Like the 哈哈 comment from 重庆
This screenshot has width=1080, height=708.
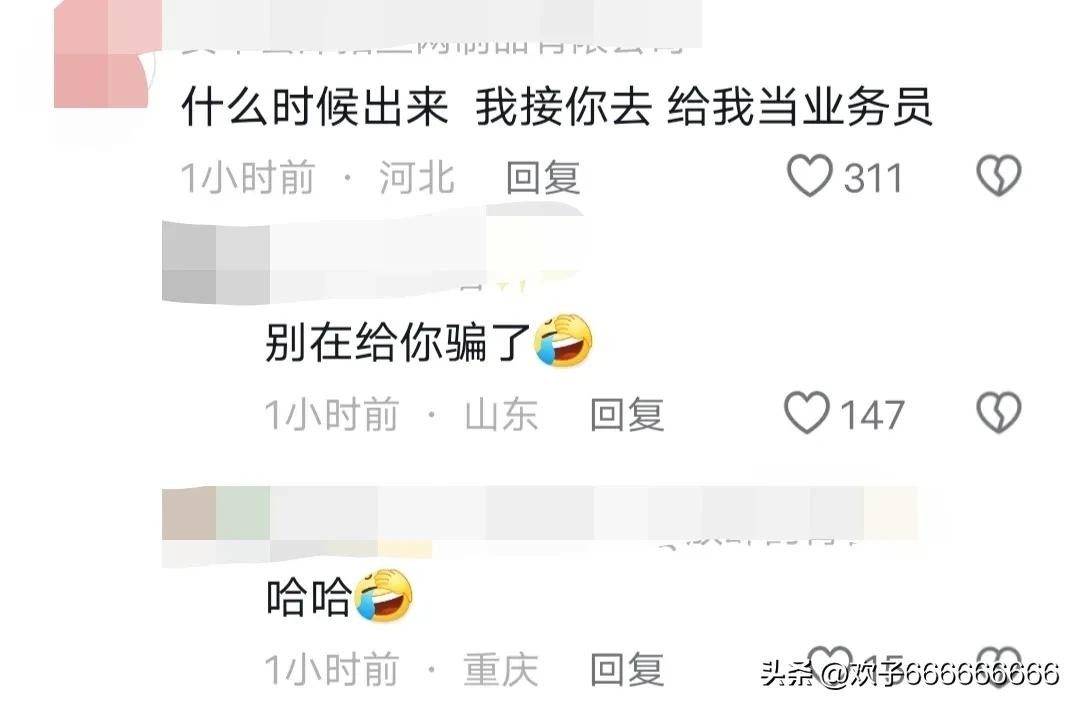(x=830, y=663)
